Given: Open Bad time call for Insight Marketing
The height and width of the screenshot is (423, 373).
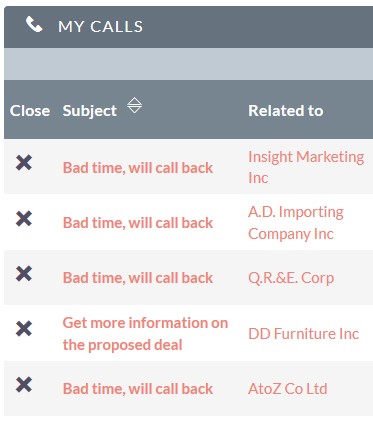Looking at the screenshot, I should 138,168.
